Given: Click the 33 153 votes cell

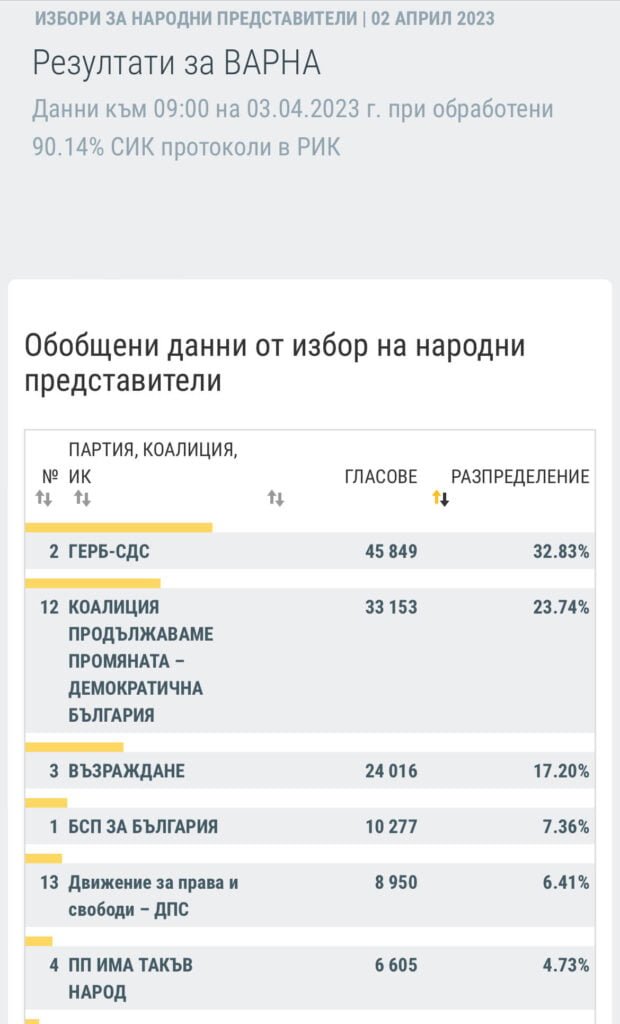Looking at the screenshot, I should (390, 607).
